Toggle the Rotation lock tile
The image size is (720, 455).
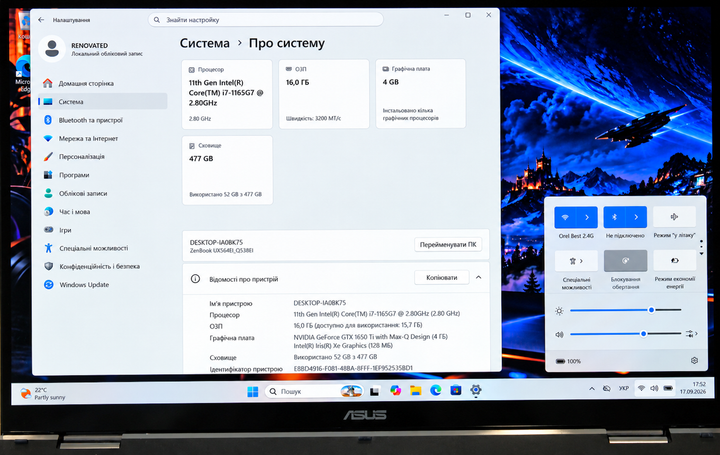[x=625, y=261]
